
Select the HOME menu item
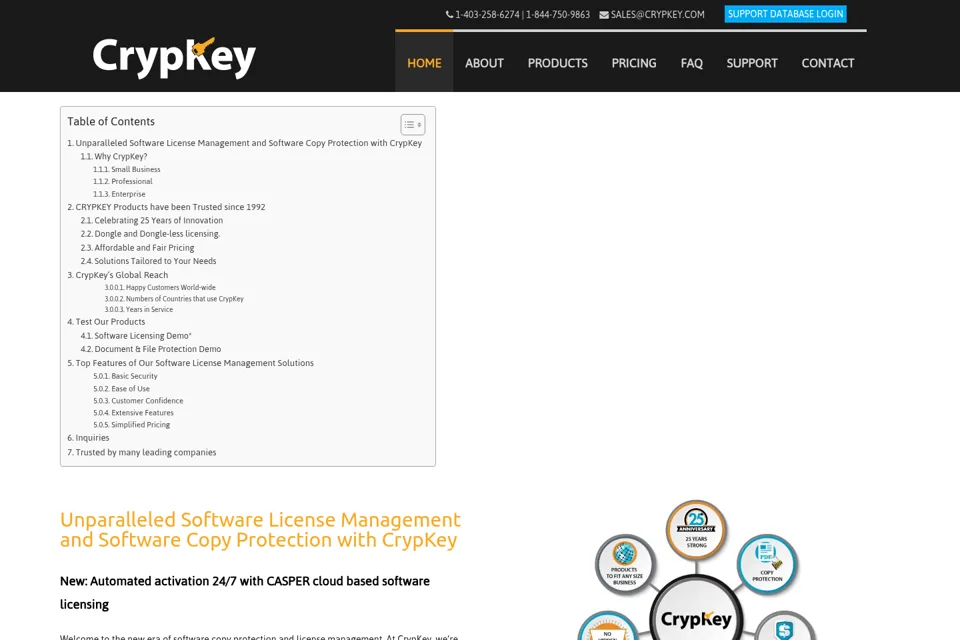424,63
